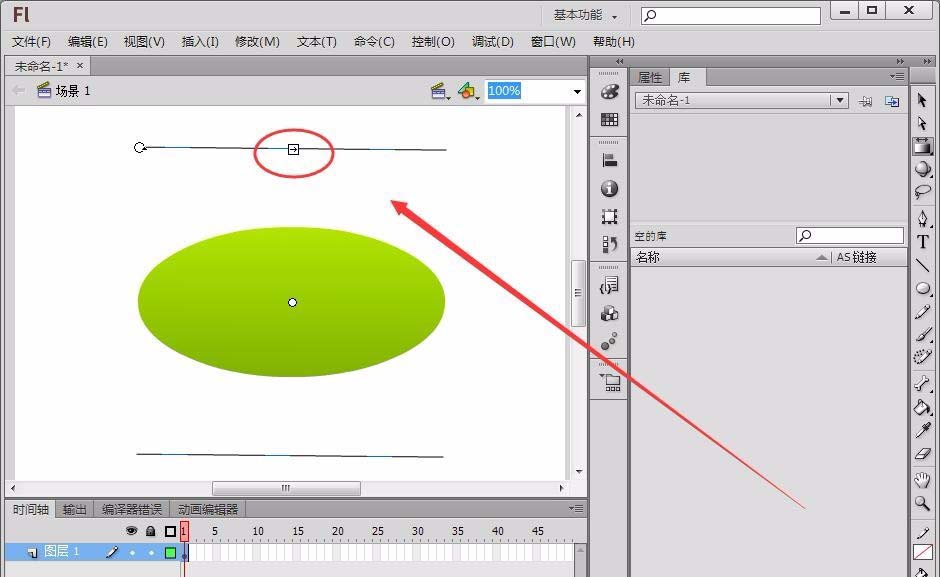Select the Bone tool
The width and height of the screenshot is (940, 577).
click(x=922, y=383)
